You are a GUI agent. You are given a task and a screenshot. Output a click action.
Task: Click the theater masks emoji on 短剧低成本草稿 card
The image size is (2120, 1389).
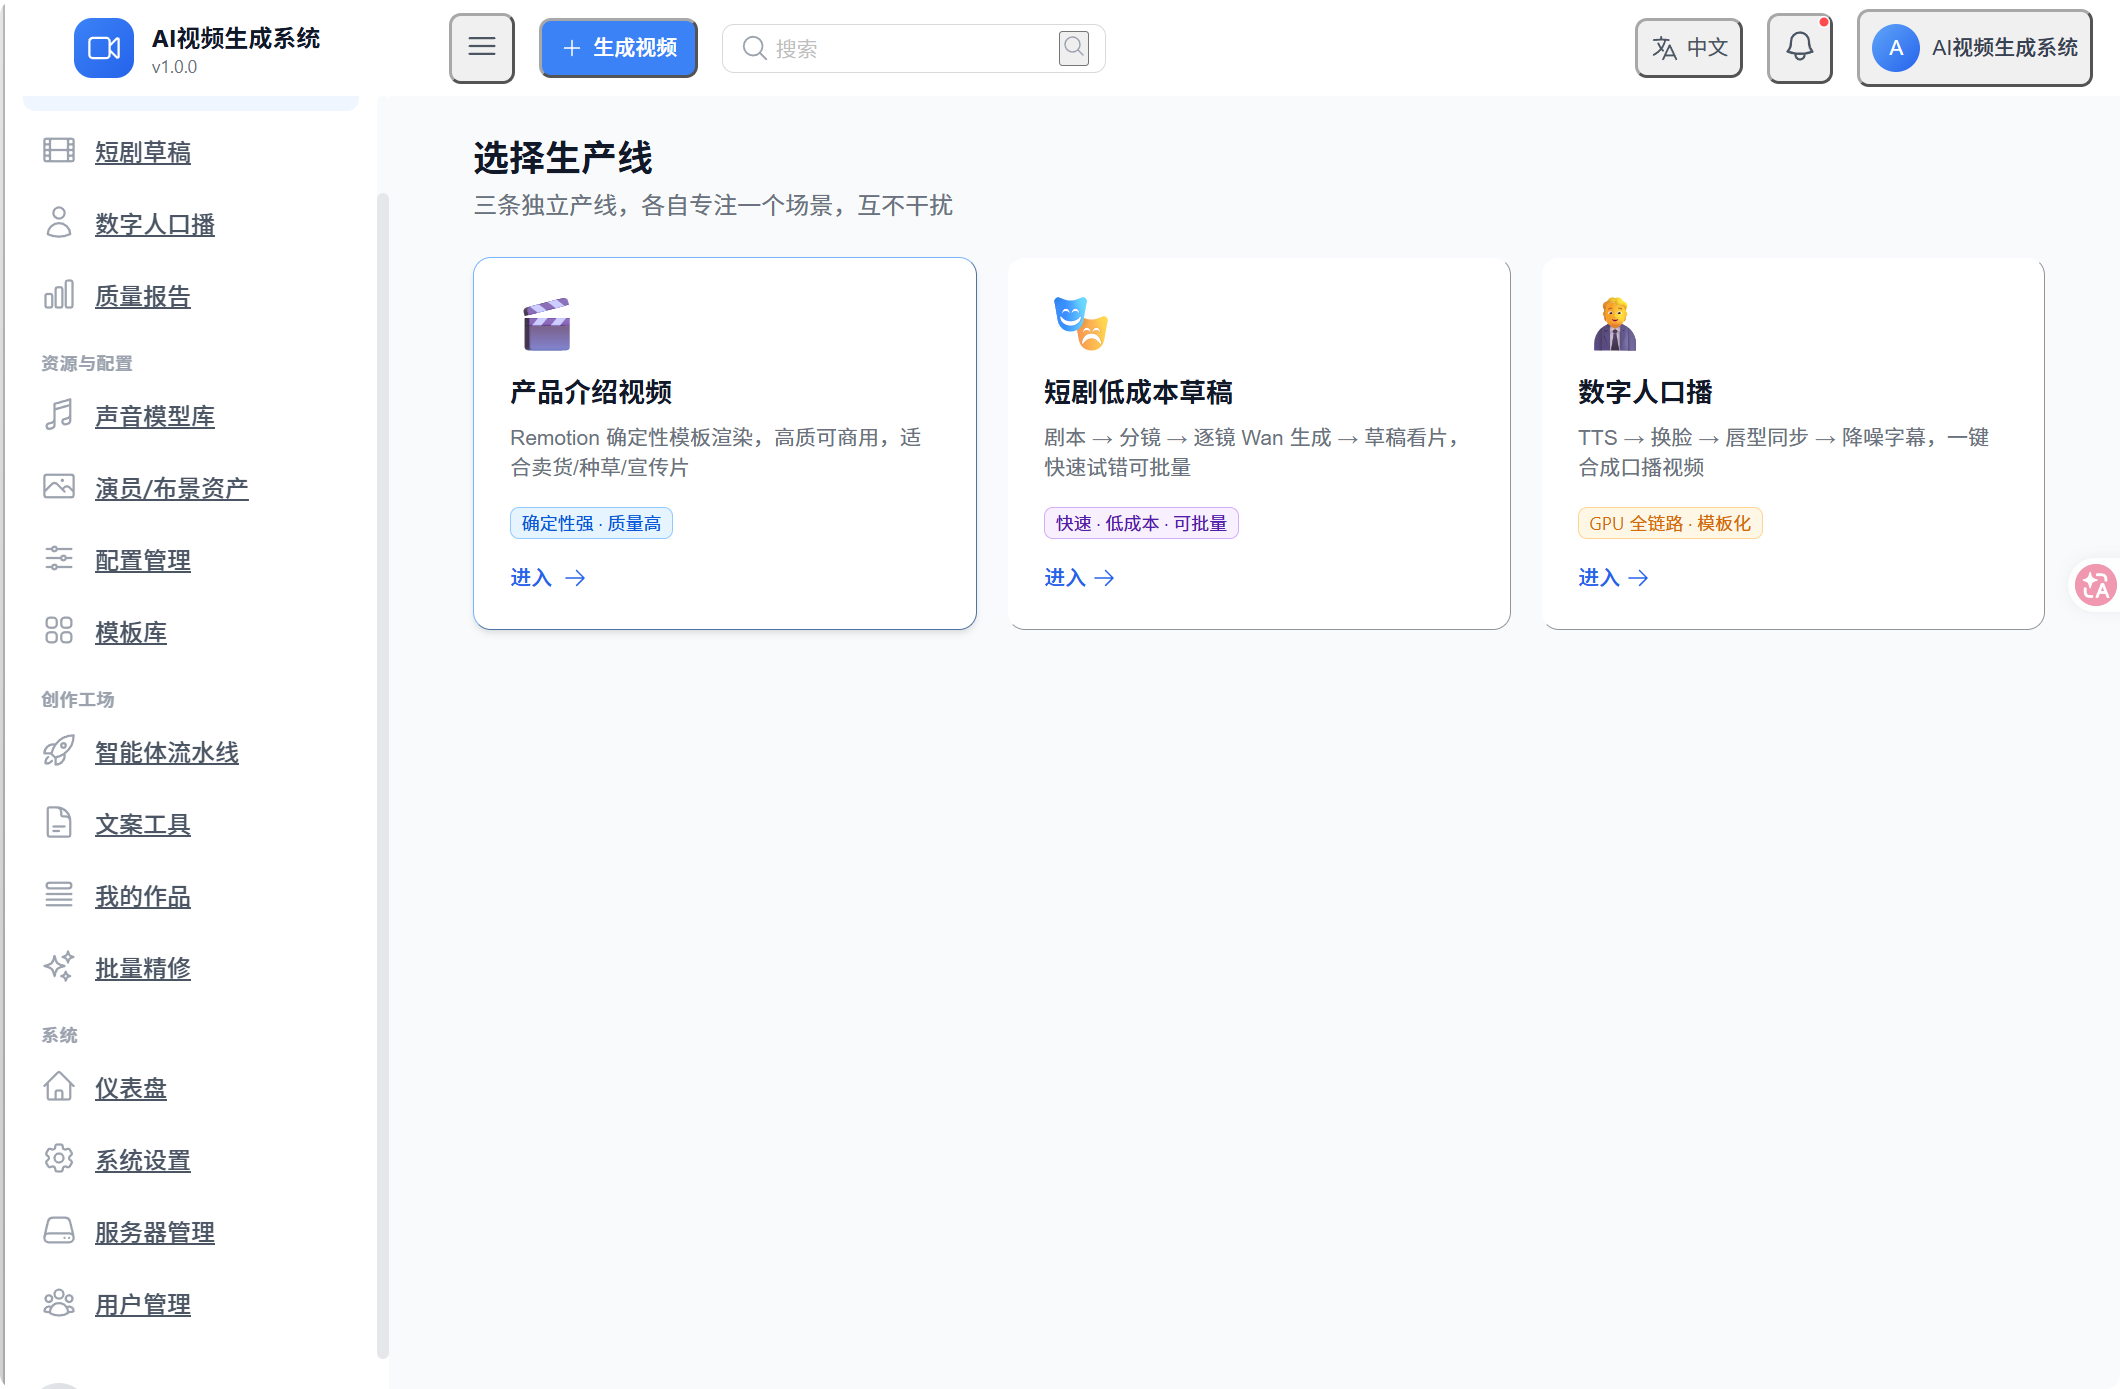[1081, 324]
